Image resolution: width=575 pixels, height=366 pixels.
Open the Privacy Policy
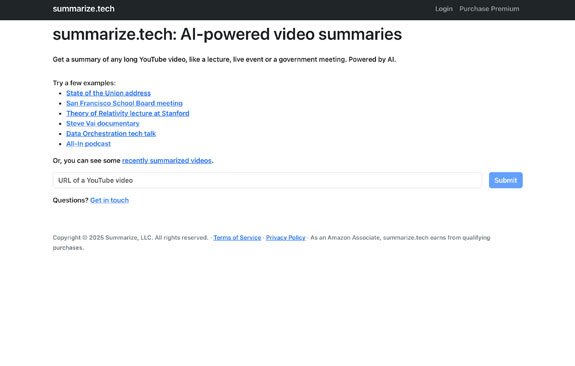point(285,238)
